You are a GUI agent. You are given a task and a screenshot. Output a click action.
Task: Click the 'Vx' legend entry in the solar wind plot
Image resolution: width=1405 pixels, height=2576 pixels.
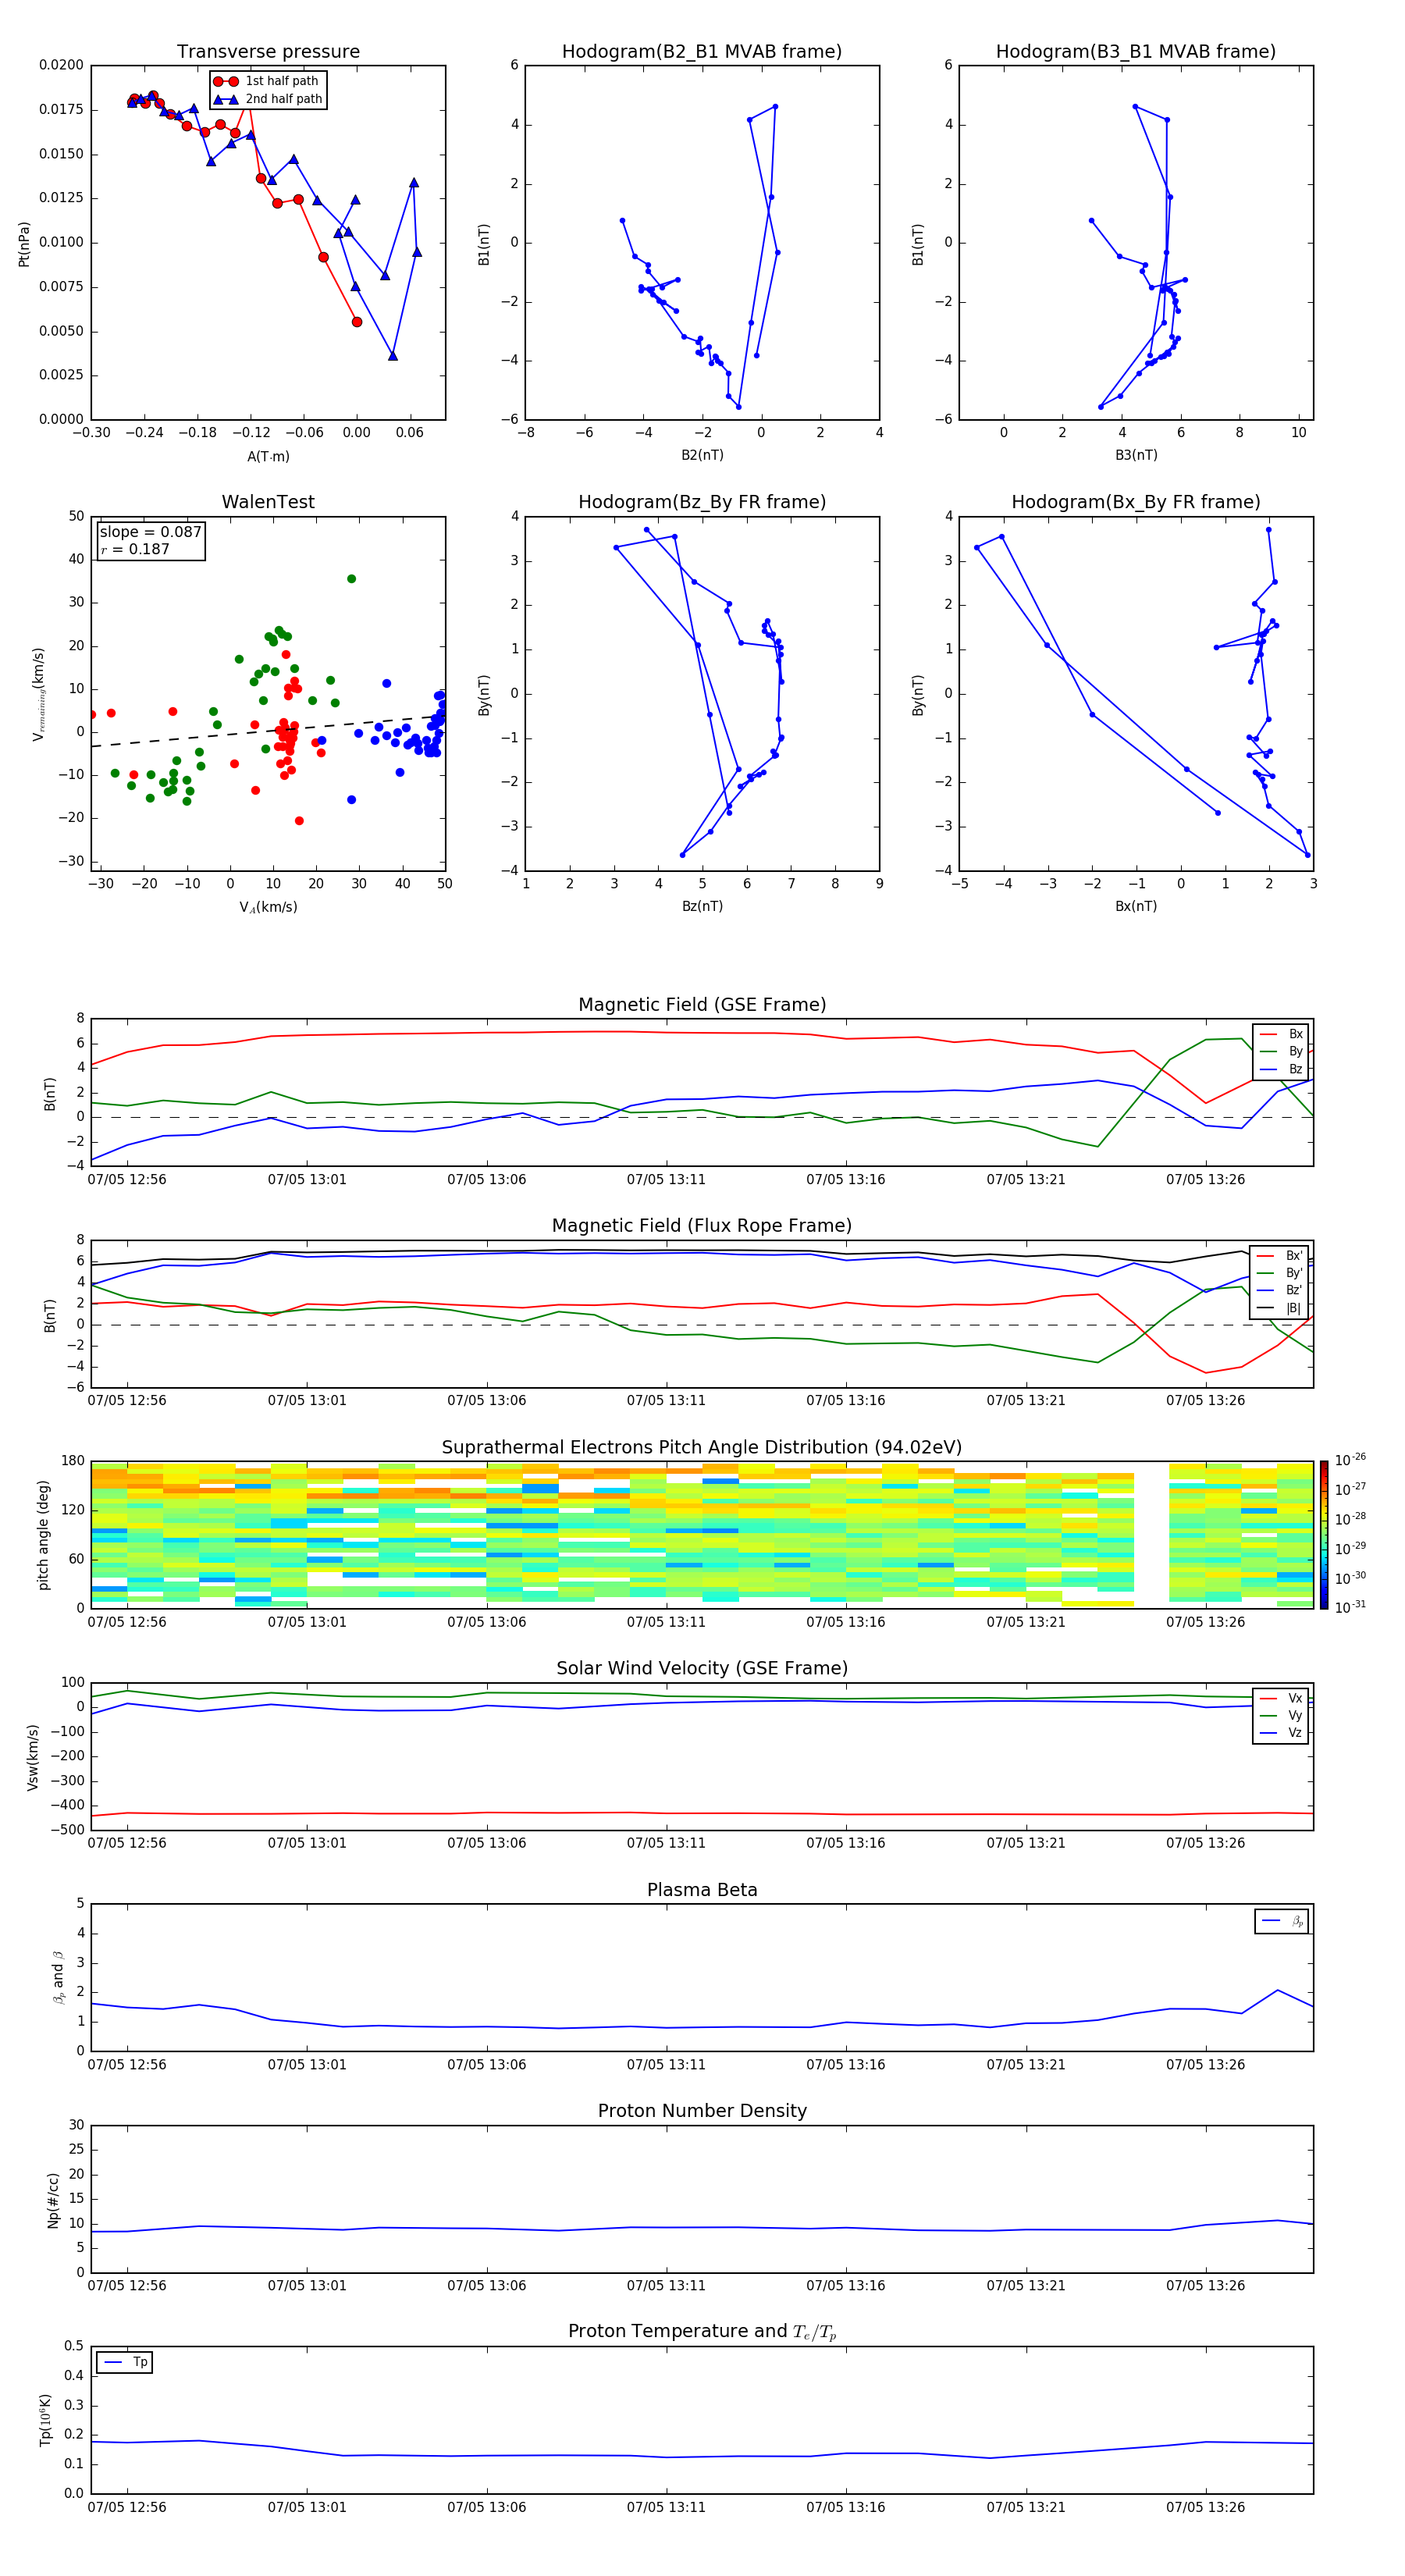point(1282,1698)
